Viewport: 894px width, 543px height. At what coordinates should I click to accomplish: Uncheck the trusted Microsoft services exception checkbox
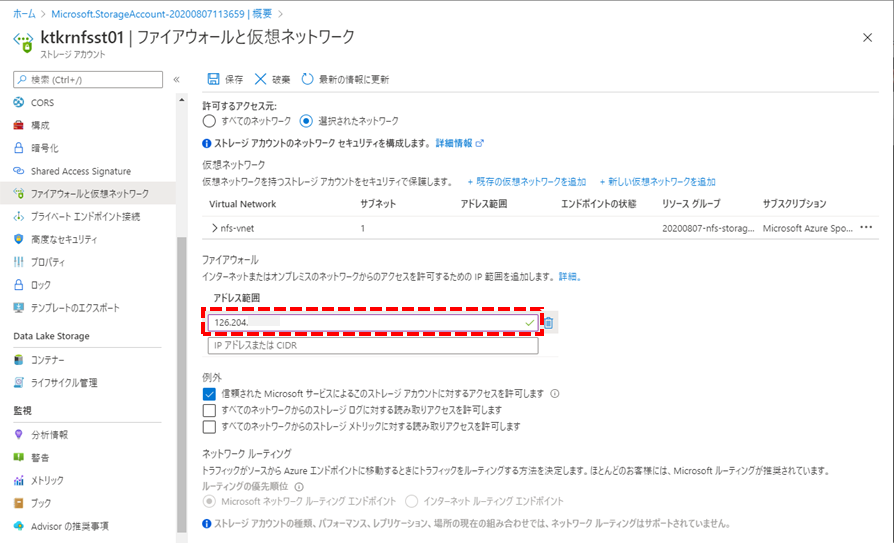point(209,394)
